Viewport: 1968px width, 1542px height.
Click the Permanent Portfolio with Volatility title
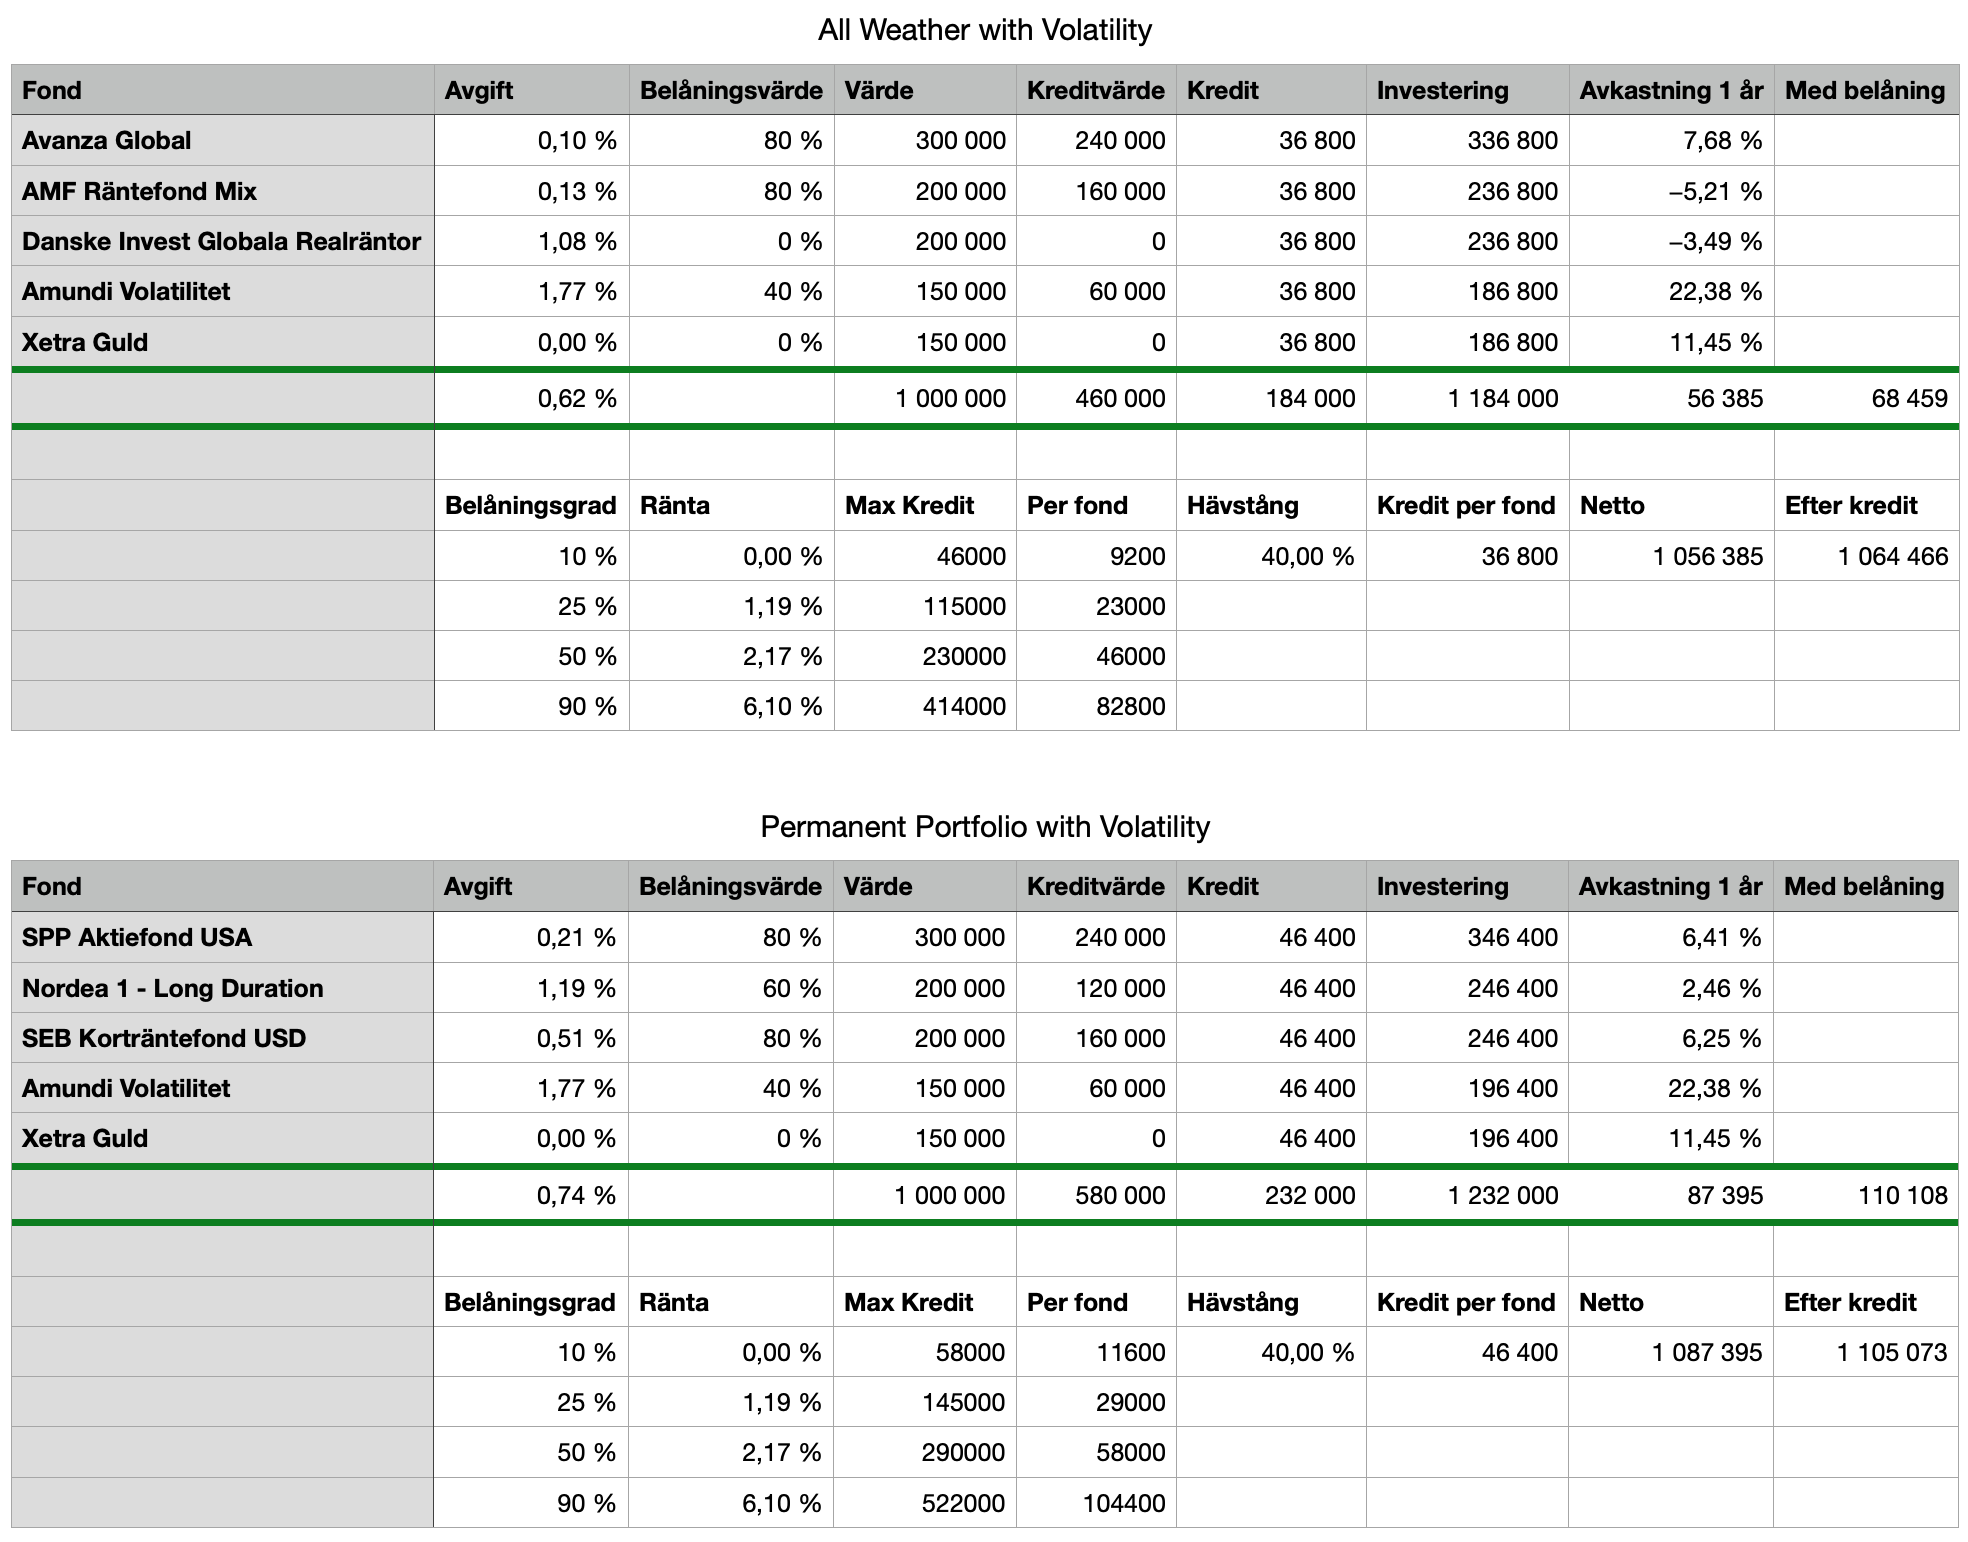[984, 827]
